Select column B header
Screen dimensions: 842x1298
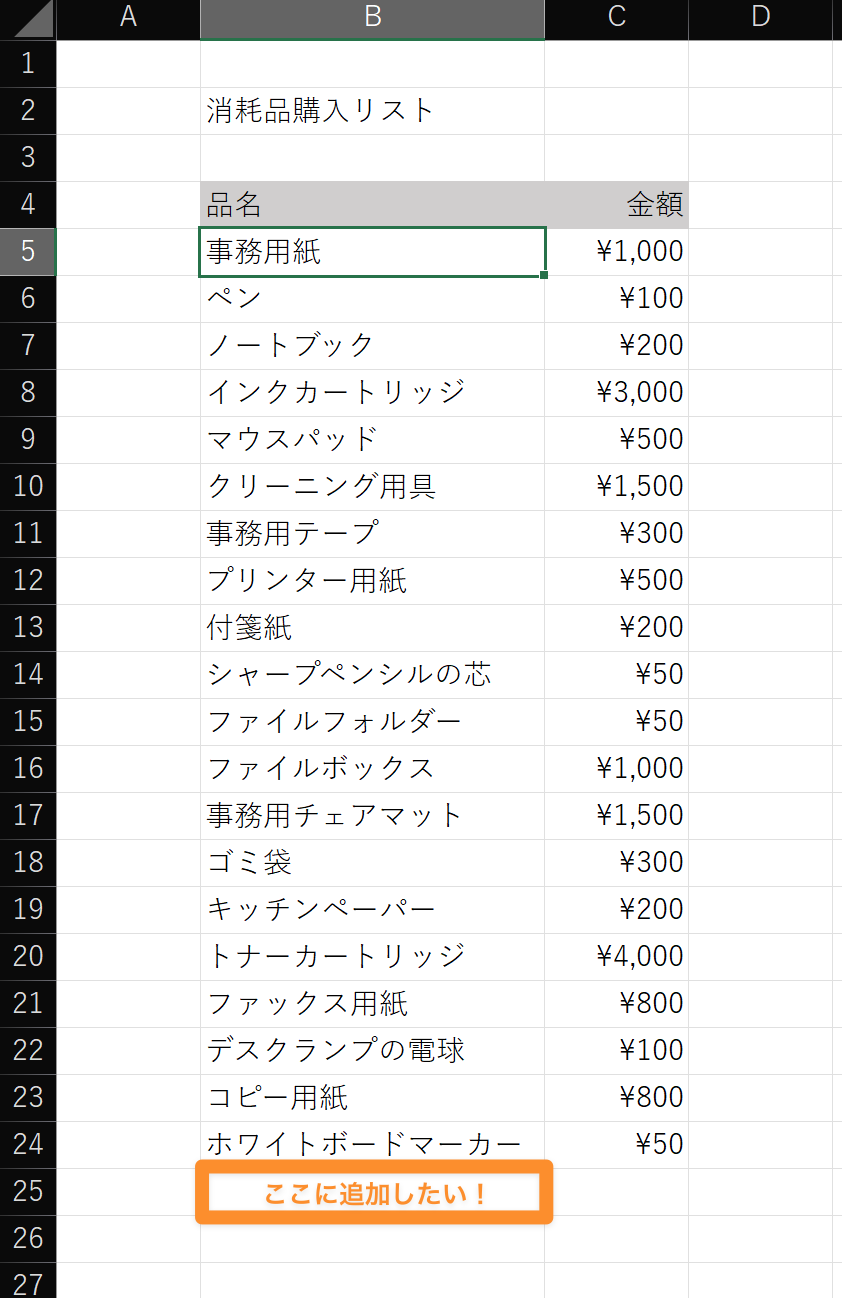point(372,20)
